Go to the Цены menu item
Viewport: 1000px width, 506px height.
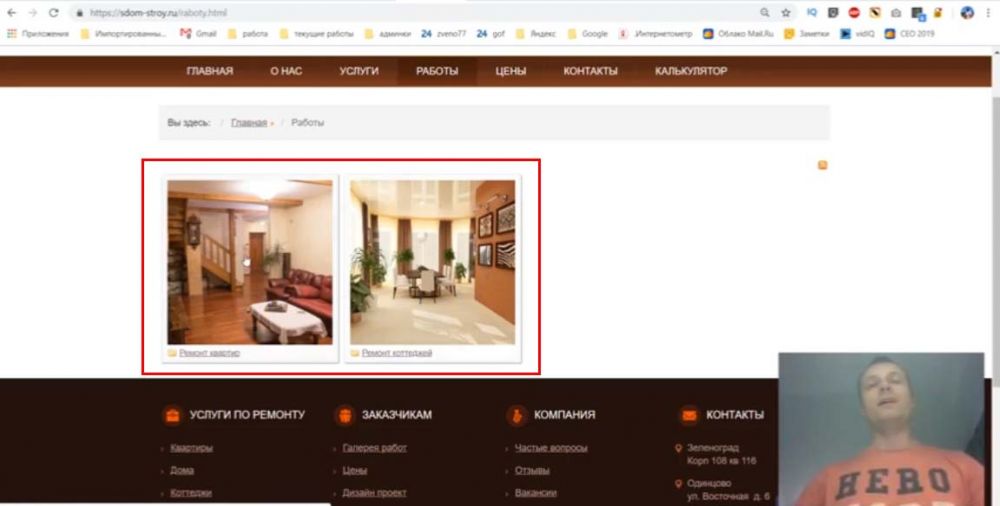[x=510, y=71]
